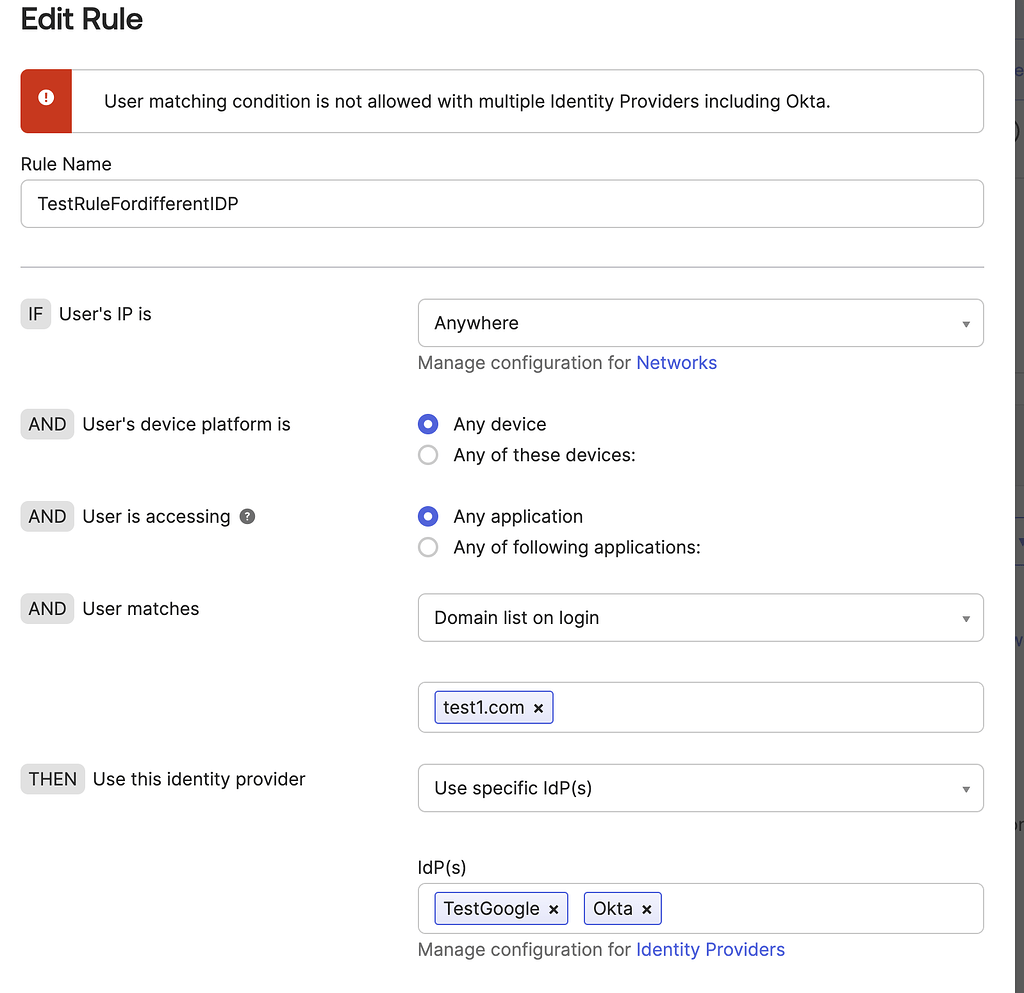Remove the Okta IdP tag
1024x993 pixels.
click(647, 909)
